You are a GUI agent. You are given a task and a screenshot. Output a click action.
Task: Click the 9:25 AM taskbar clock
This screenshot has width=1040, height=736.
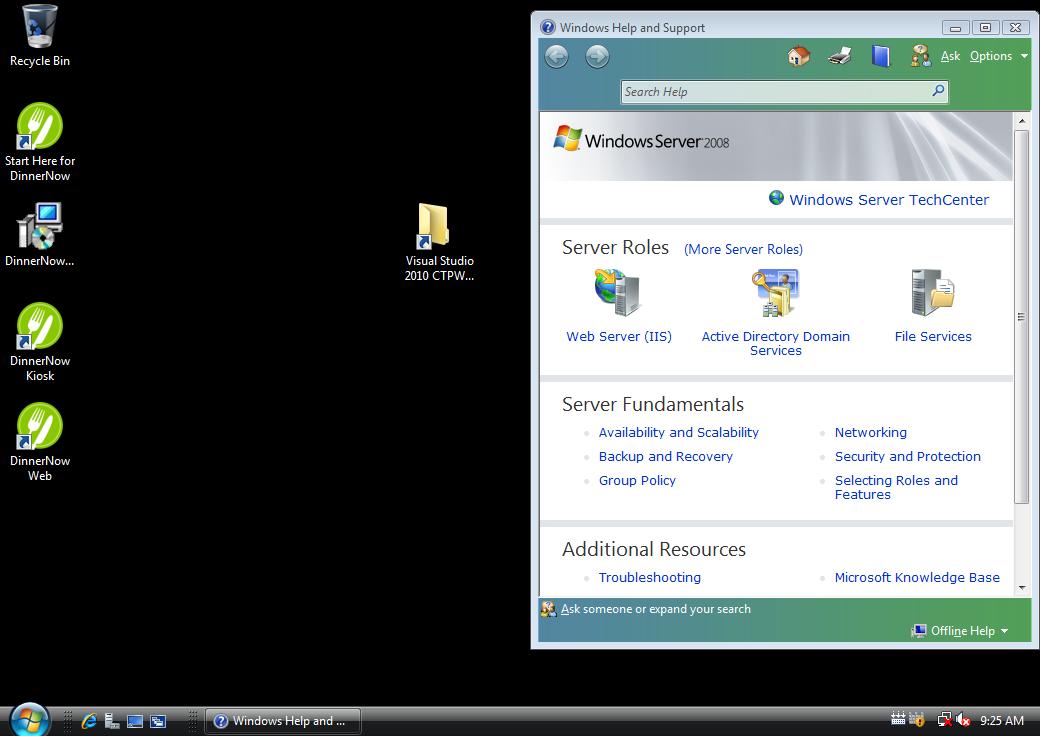point(1002,720)
